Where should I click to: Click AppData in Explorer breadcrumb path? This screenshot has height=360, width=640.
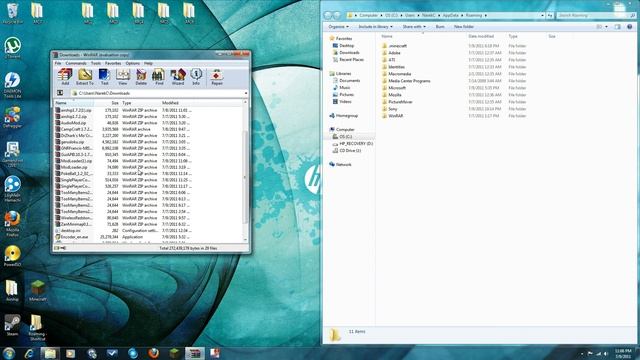(x=451, y=15)
